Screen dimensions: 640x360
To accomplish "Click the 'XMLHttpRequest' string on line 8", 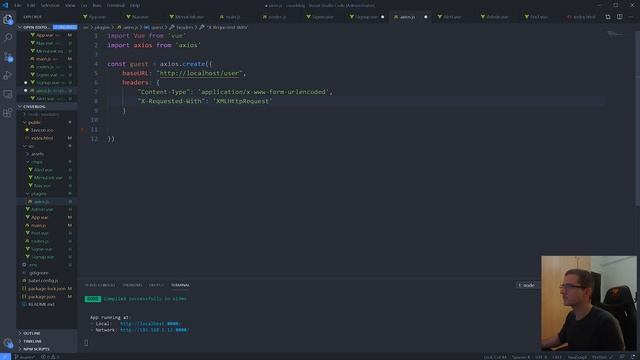I will click(x=242, y=101).
